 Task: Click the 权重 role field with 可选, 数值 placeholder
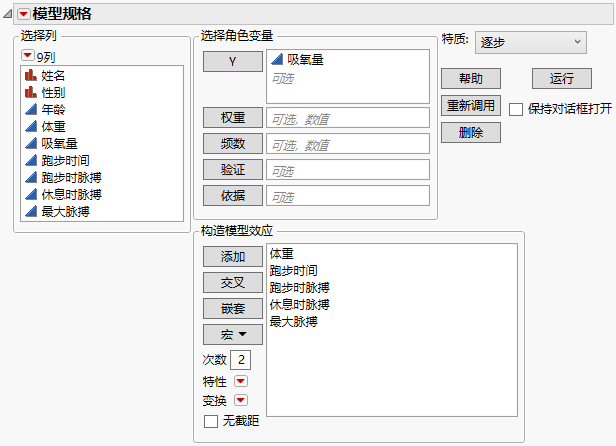pos(348,117)
